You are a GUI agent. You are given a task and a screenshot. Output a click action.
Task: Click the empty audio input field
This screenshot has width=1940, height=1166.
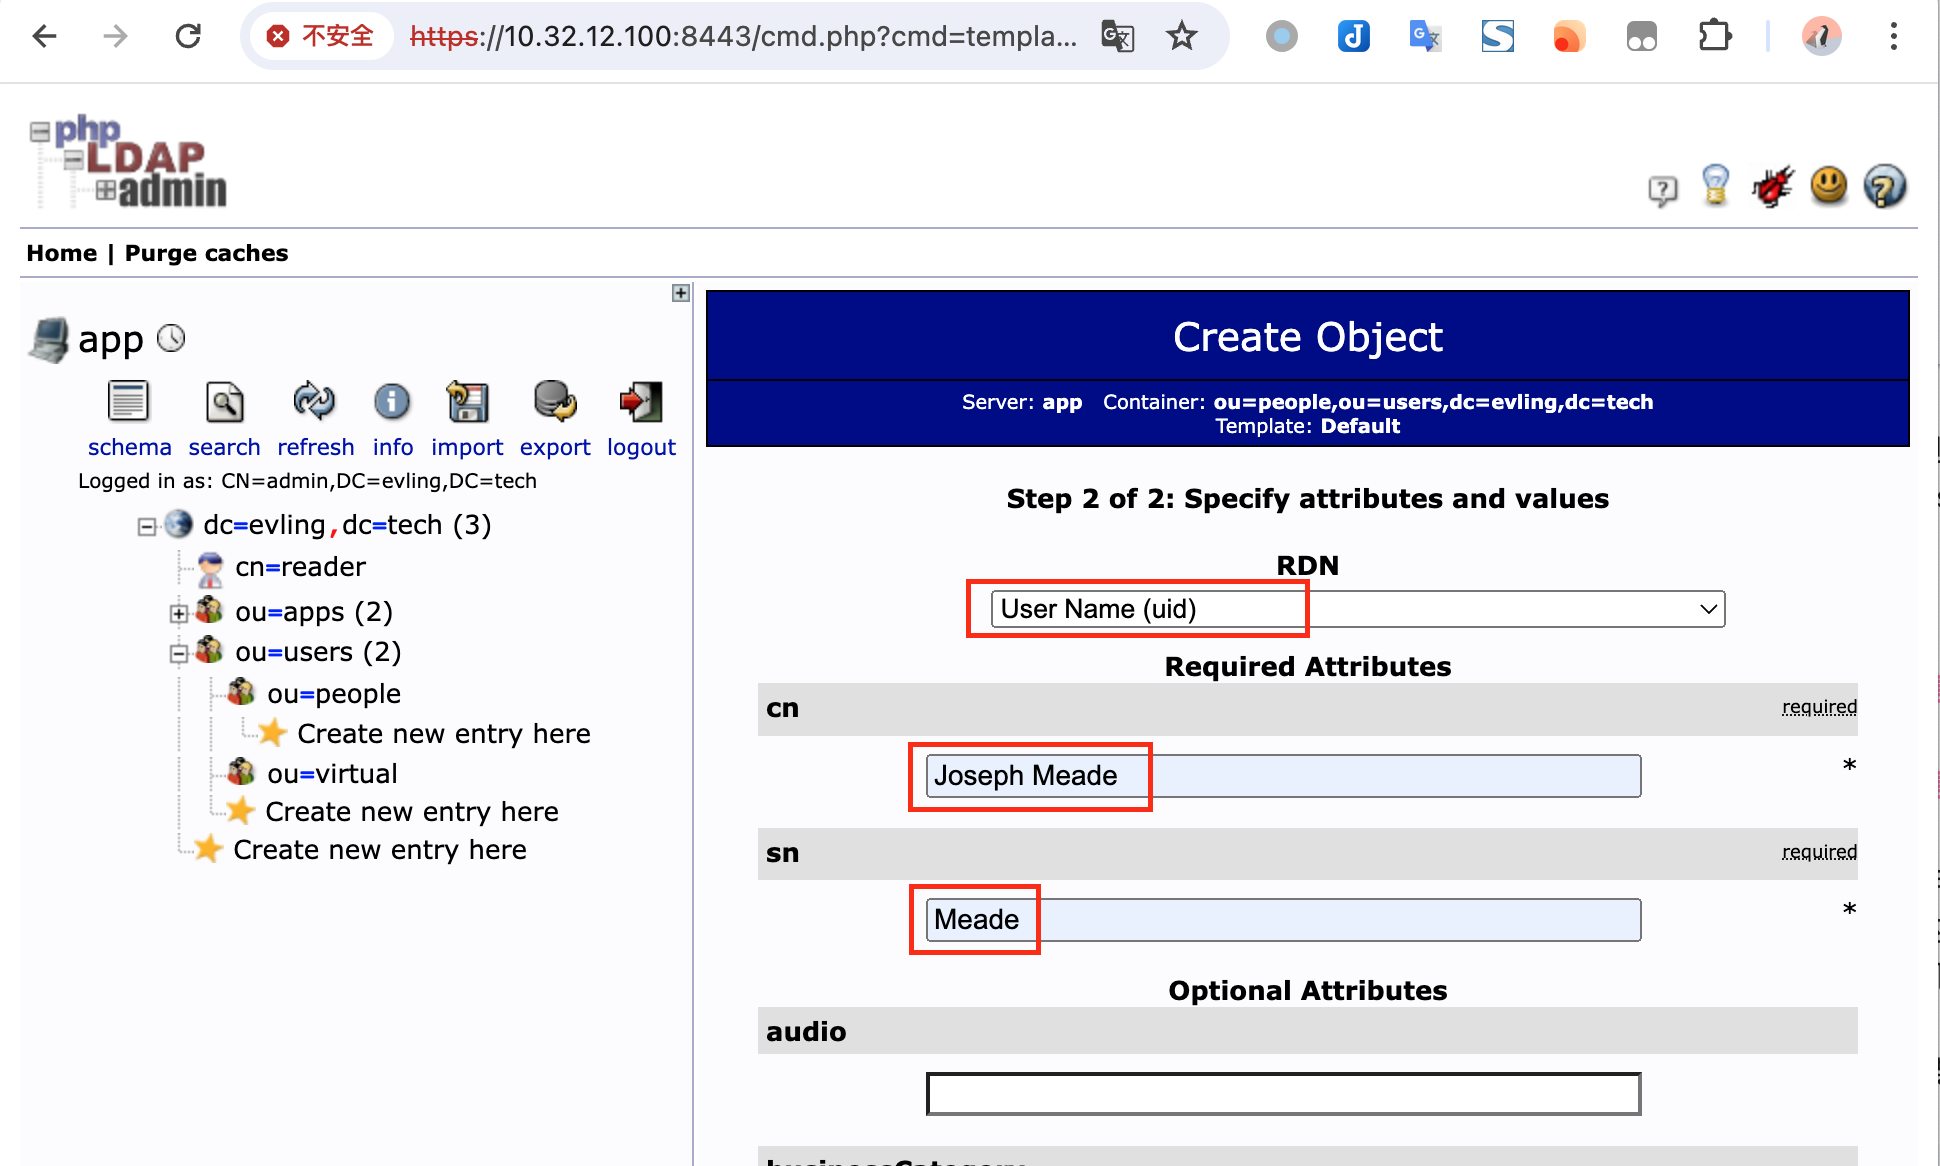(1283, 1094)
